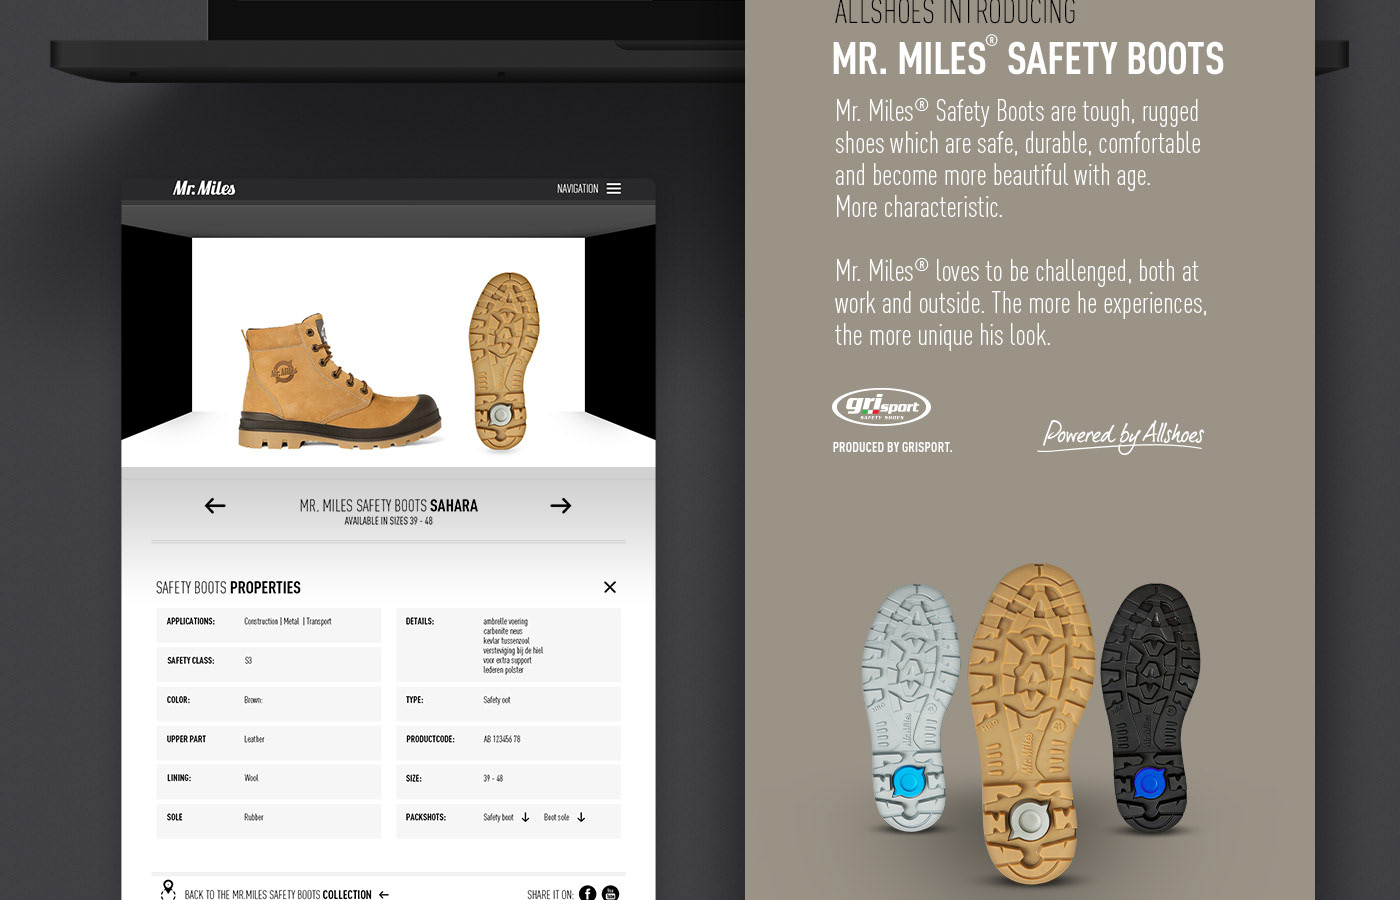Click the 'MR. MILES SAFETY BOOTS' headline
1400x900 pixels.
tap(1028, 59)
